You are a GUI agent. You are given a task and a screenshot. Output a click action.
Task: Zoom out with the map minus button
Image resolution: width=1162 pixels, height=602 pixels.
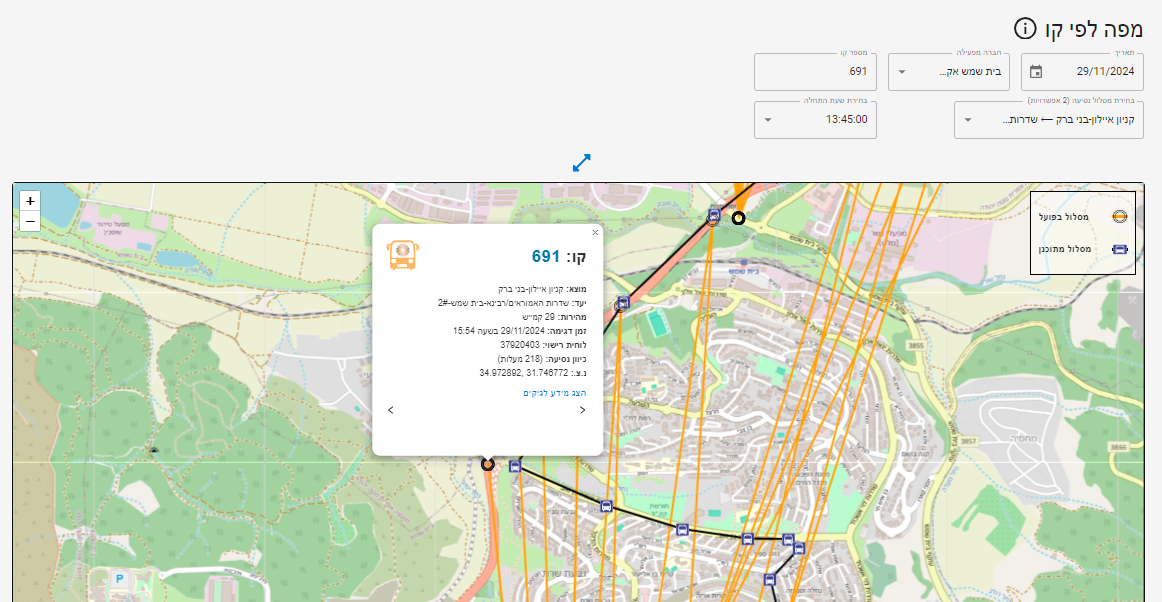[30, 221]
